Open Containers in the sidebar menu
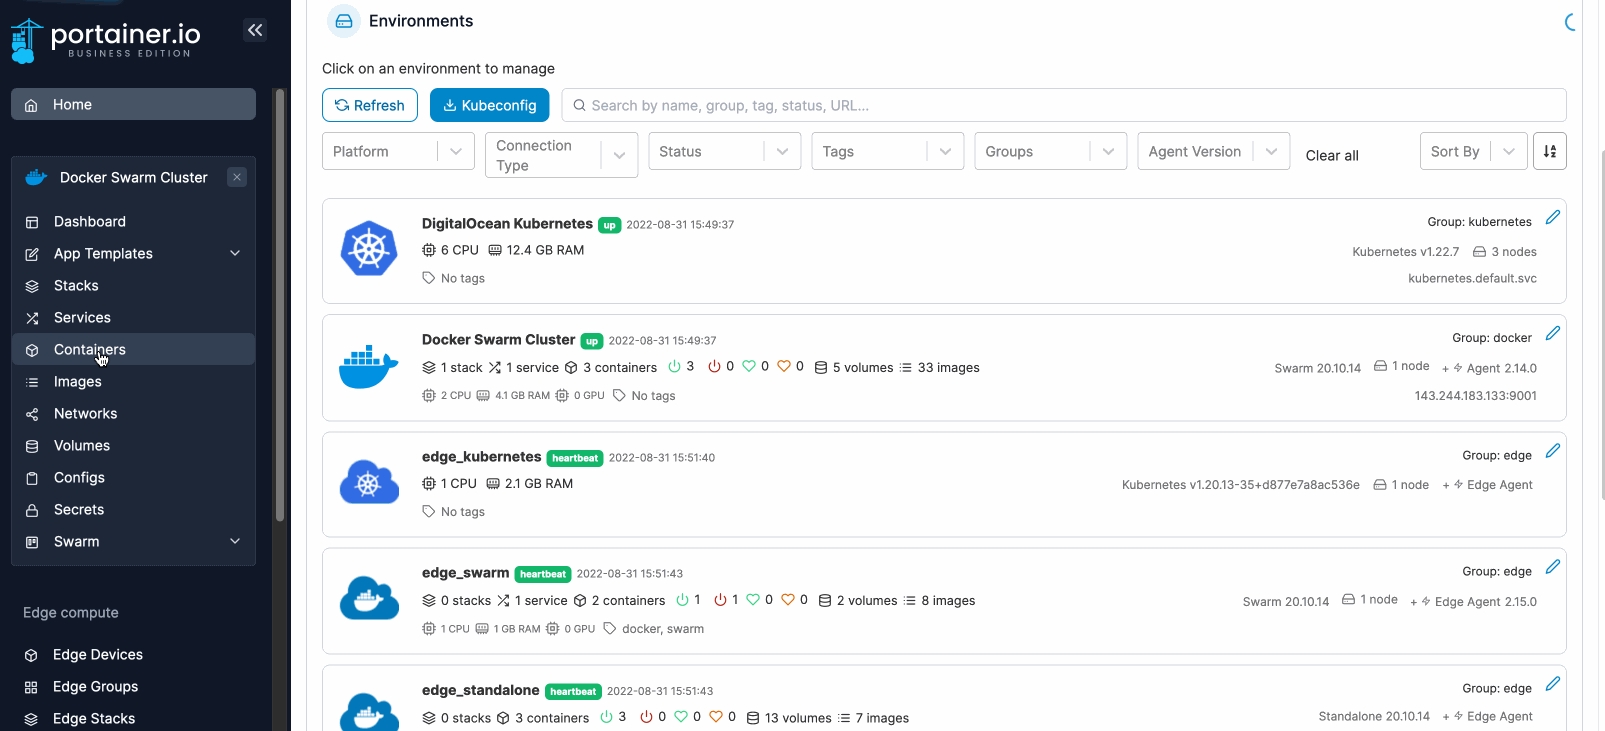The height and width of the screenshot is (731, 1605). coord(90,350)
